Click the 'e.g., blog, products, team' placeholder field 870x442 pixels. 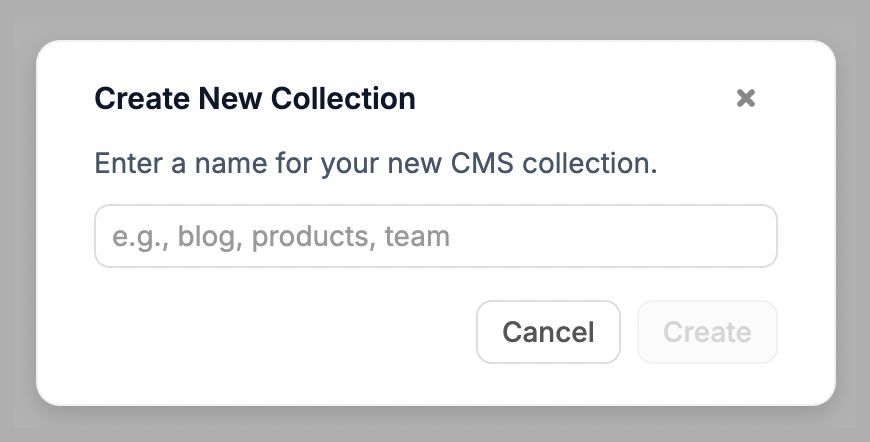pos(435,237)
